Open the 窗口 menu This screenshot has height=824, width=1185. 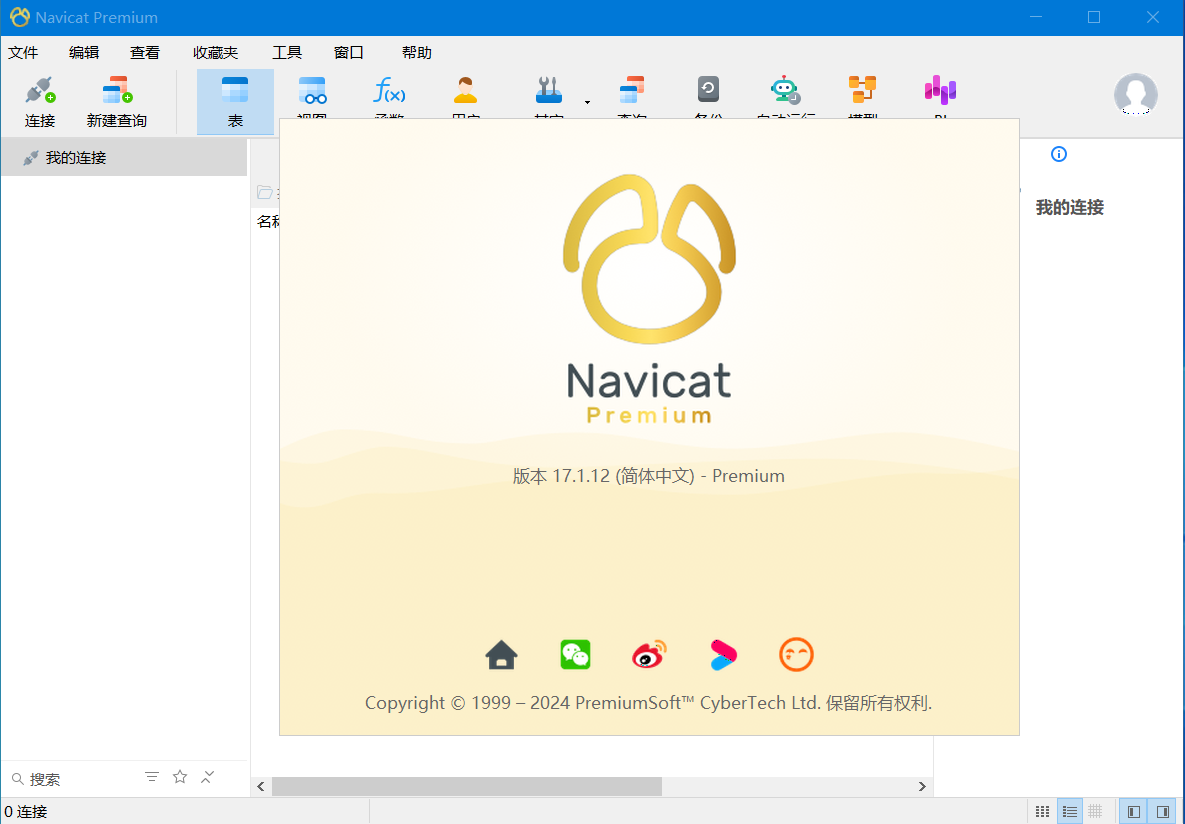point(348,52)
